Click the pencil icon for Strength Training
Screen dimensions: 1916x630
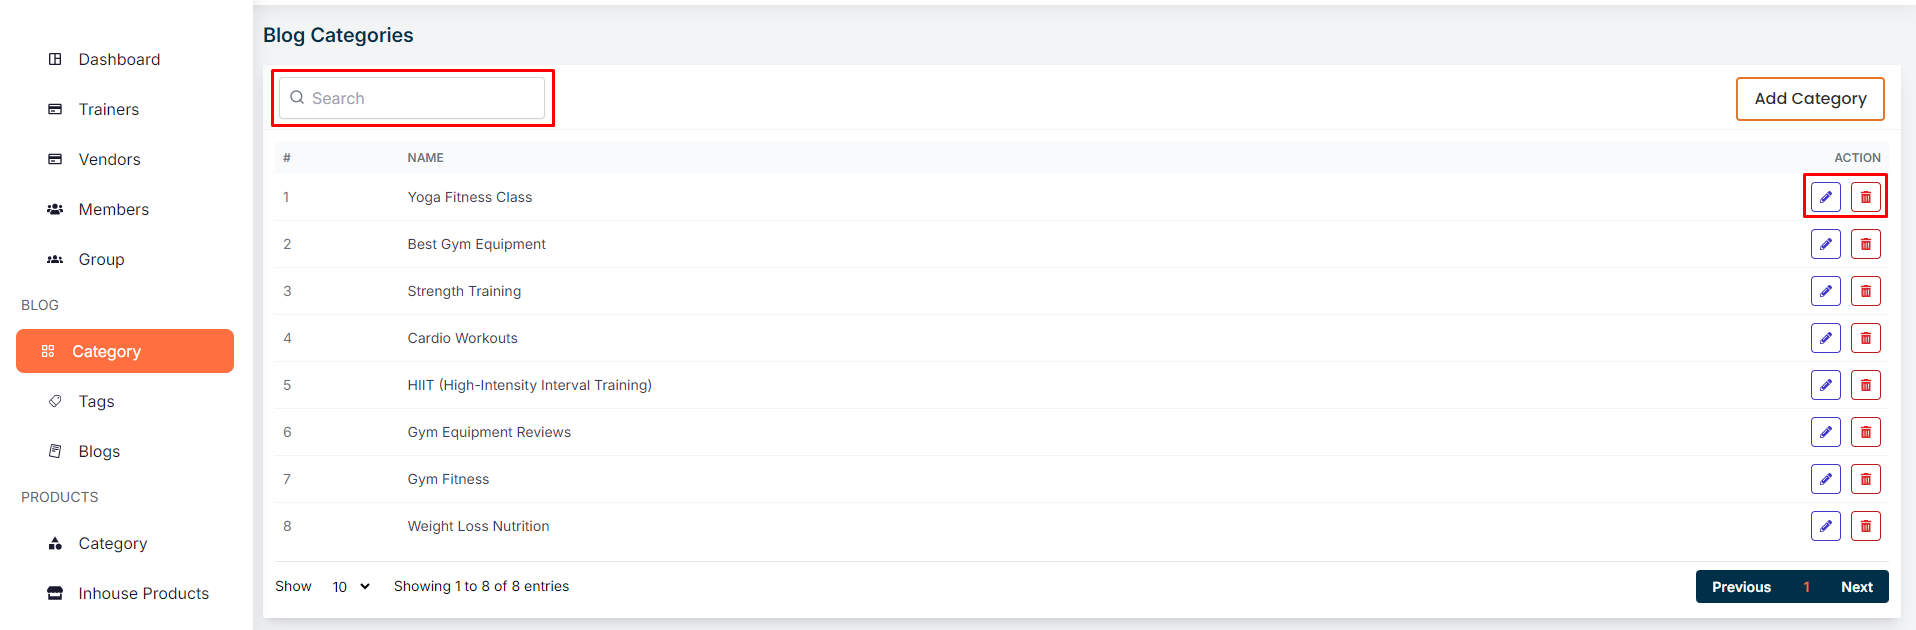1825,291
